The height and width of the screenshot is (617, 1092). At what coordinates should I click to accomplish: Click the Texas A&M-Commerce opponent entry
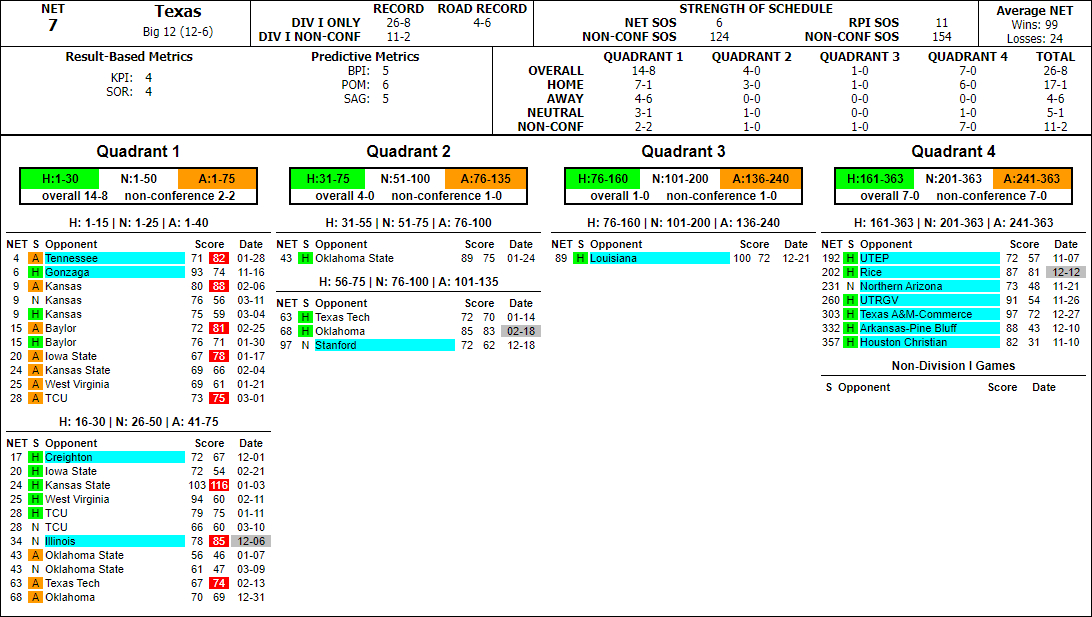tap(929, 314)
